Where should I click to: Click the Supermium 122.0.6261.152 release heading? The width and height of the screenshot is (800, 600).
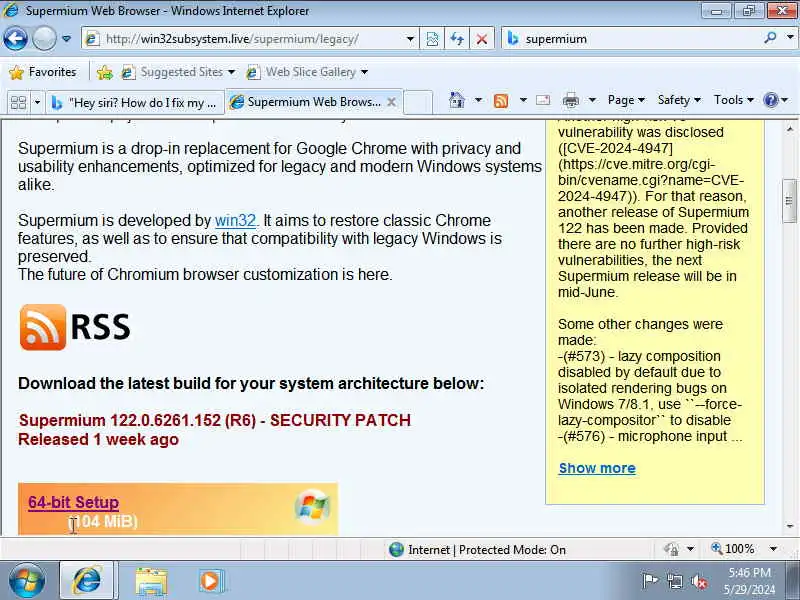215,420
